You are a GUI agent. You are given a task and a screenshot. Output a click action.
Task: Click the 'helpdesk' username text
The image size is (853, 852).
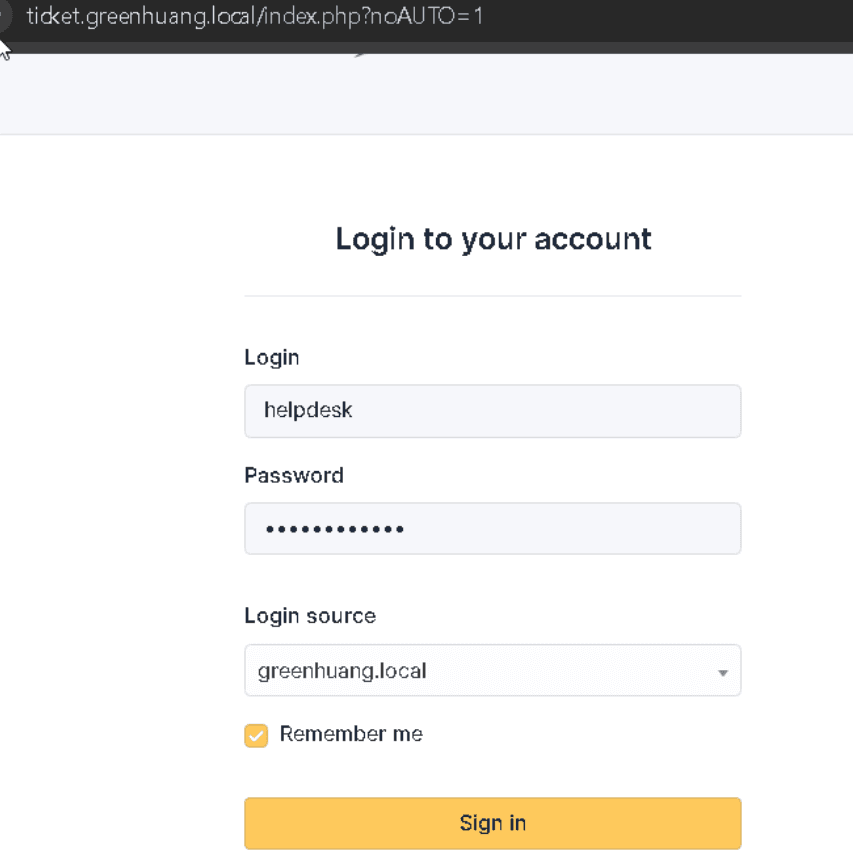(308, 410)
